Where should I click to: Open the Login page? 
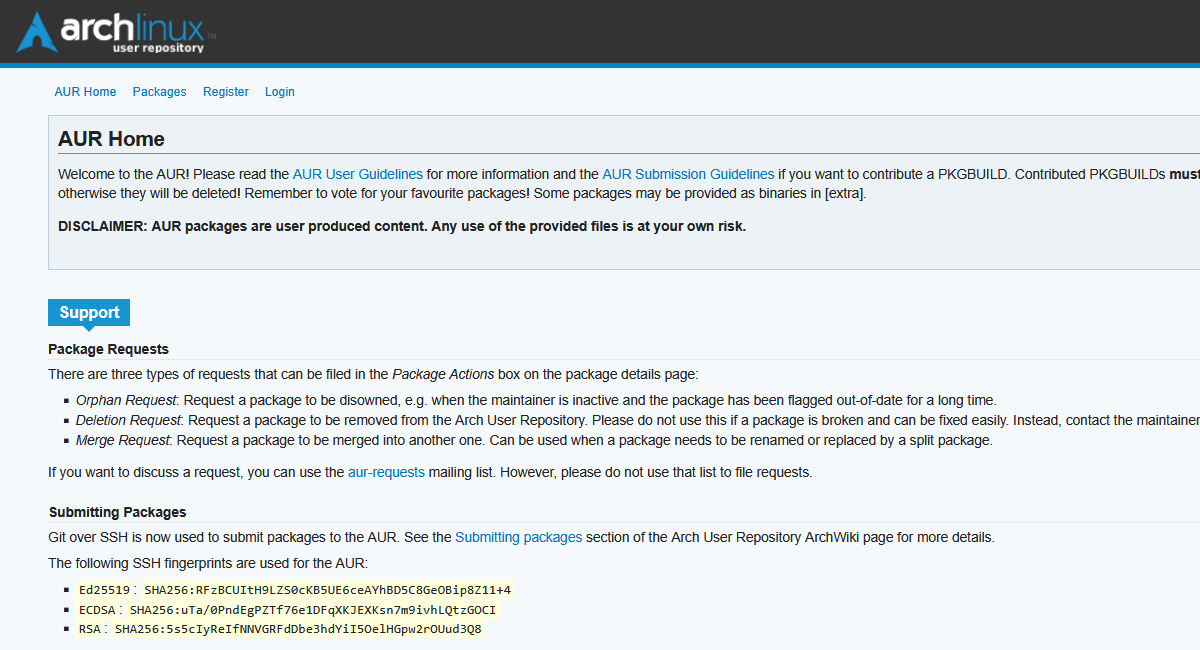pos(280,92)
